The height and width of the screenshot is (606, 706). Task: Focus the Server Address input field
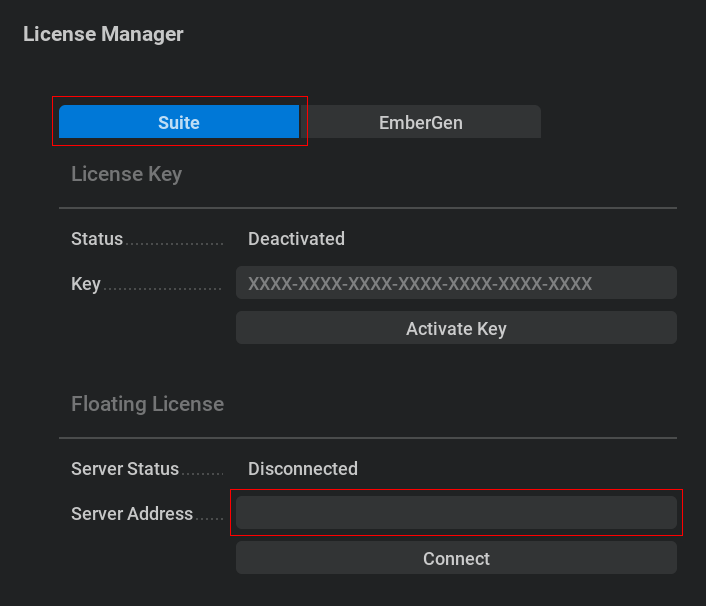tap(456, 513)
